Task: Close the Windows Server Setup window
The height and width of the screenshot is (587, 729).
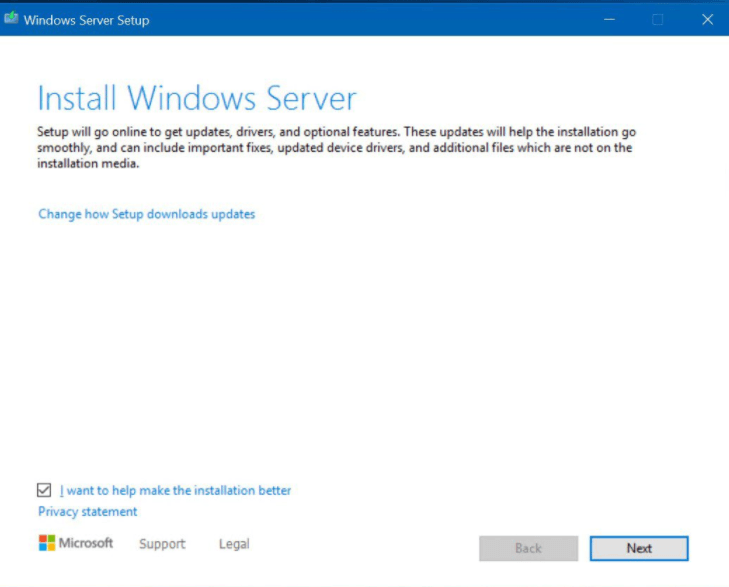Action: coord(707,19)
